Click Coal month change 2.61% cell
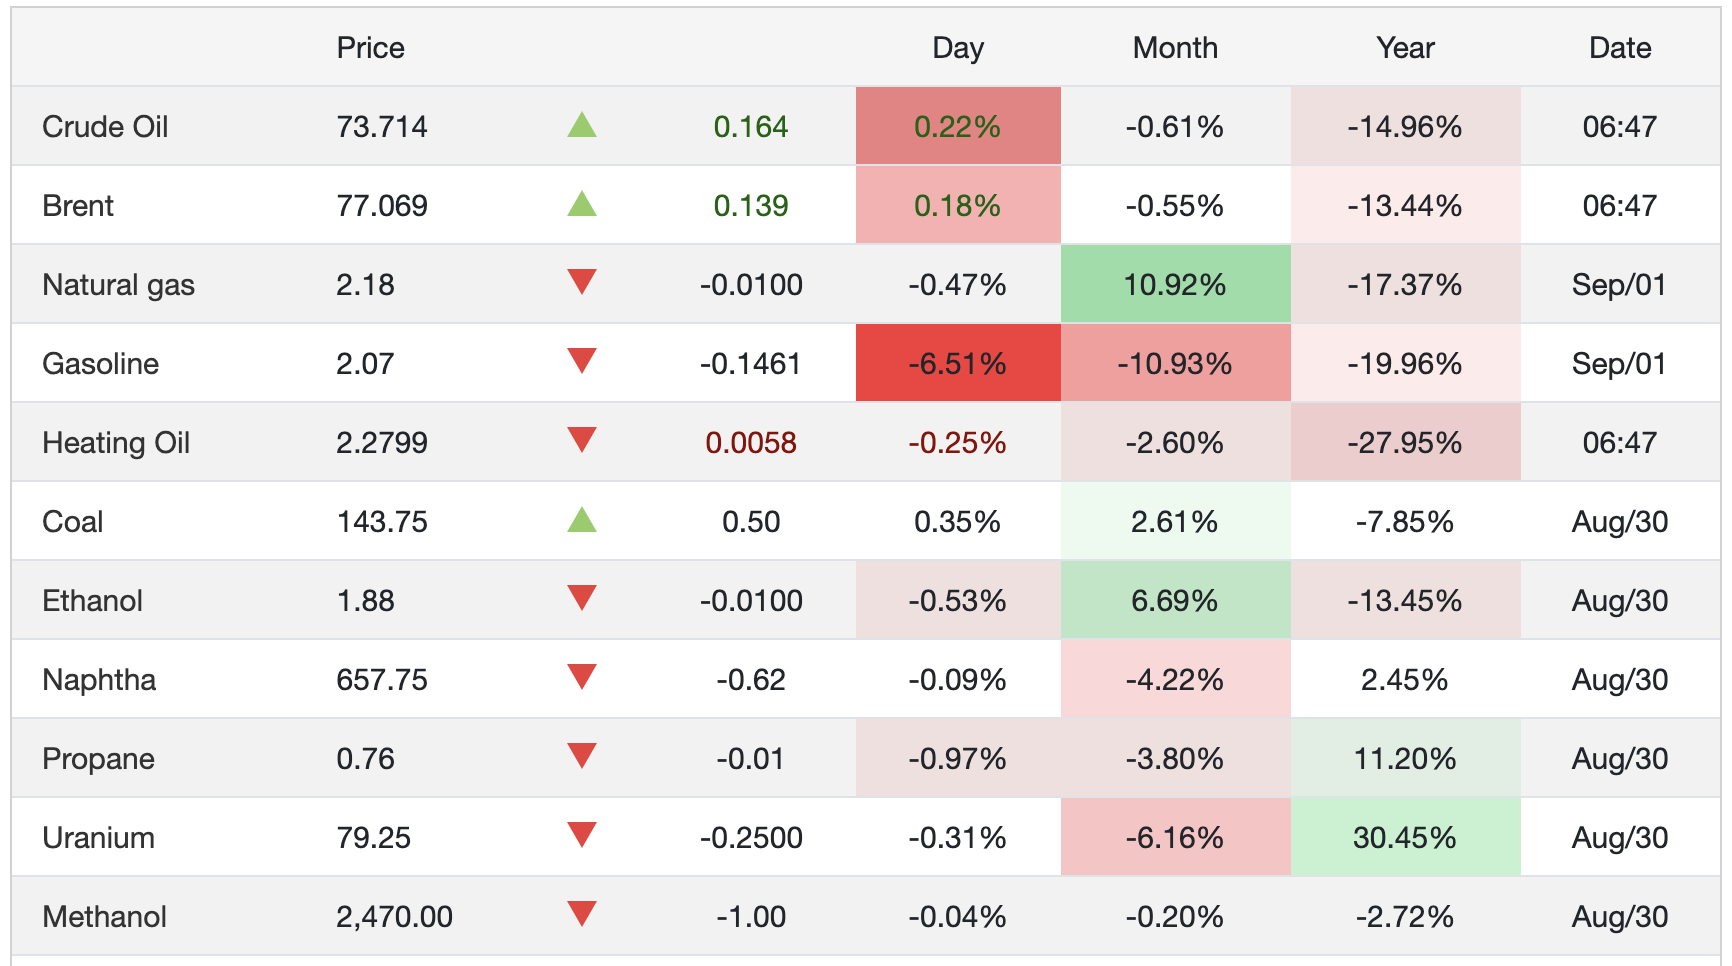1732x966 pixels. click(x=1175, y=521)
